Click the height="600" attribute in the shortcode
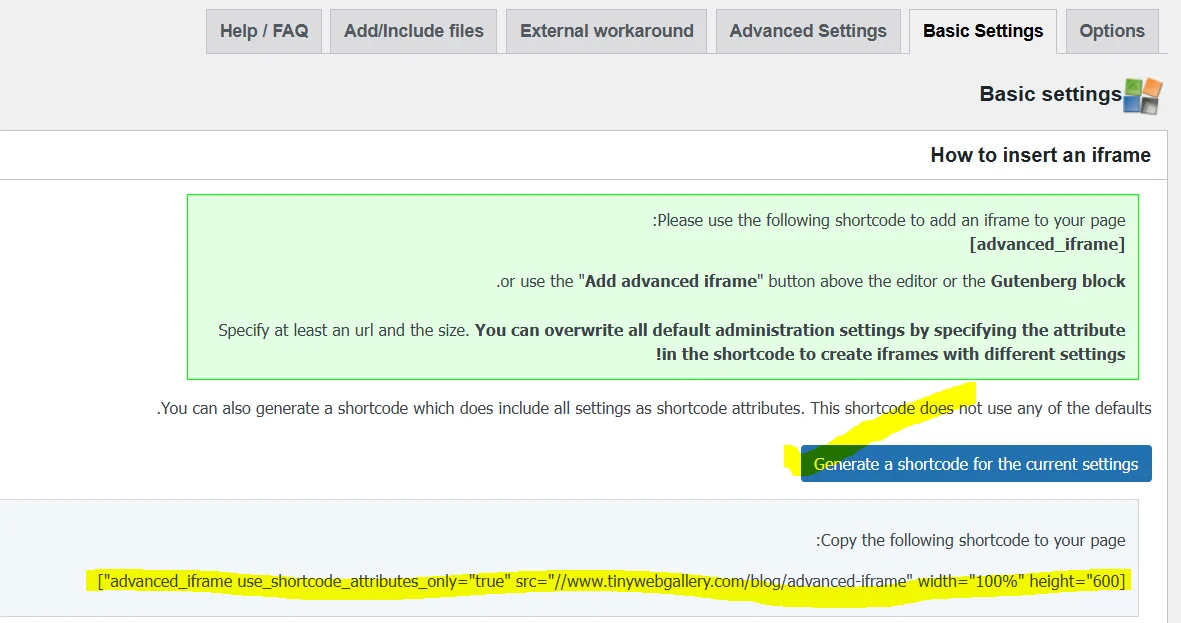The width and height of the screenshot is (1181, 623). click(1079, 581)
